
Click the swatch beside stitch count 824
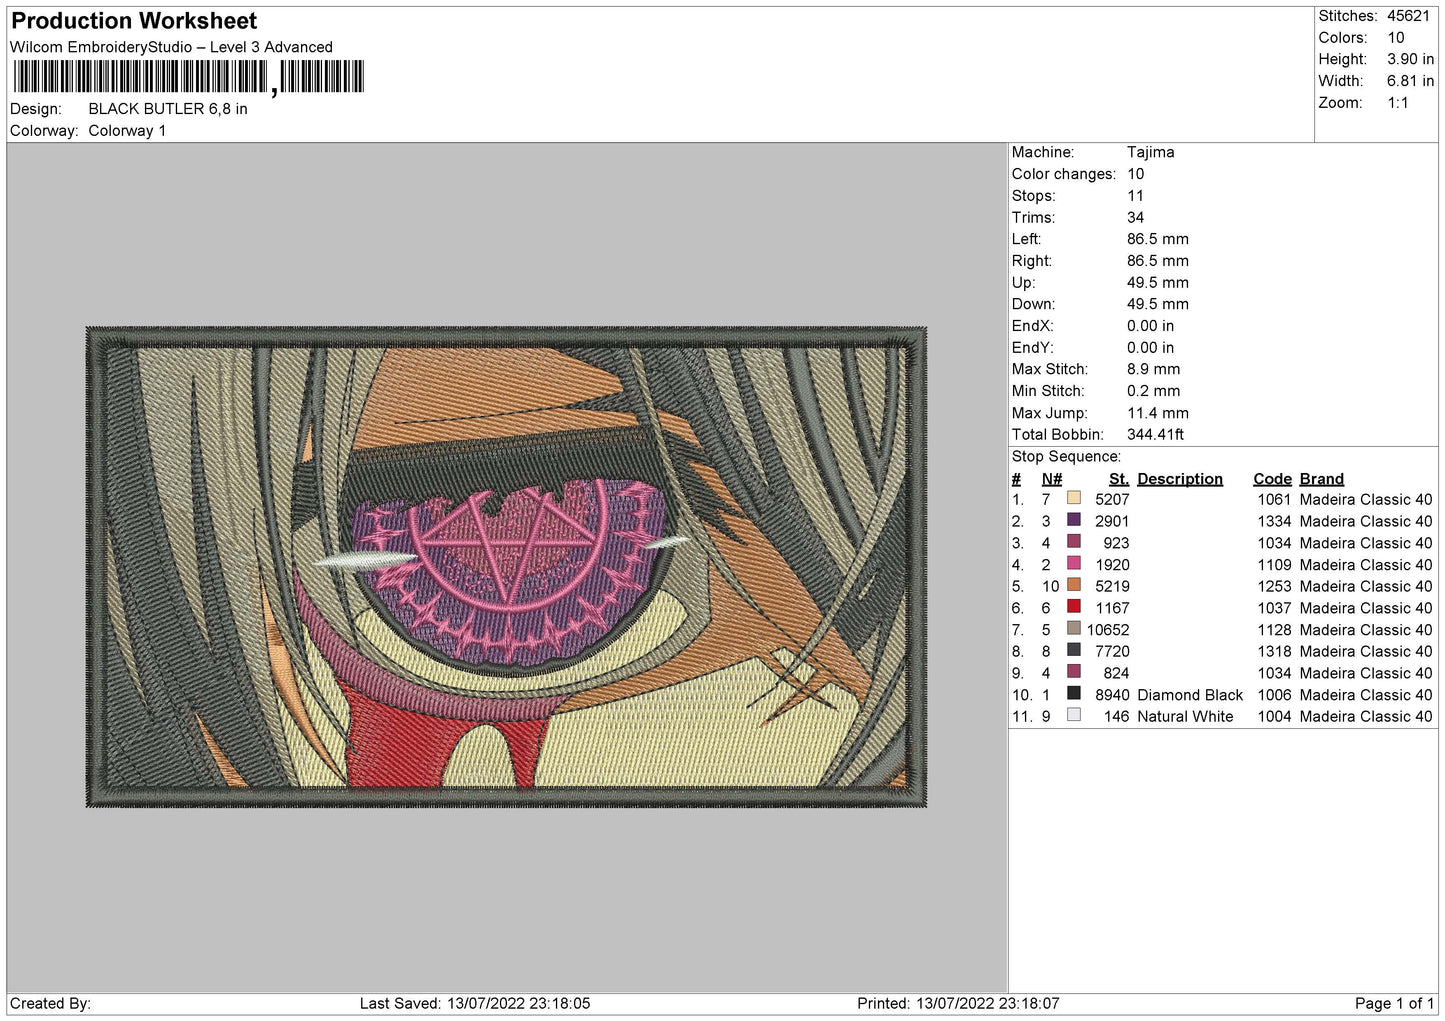coord(1074,672)
